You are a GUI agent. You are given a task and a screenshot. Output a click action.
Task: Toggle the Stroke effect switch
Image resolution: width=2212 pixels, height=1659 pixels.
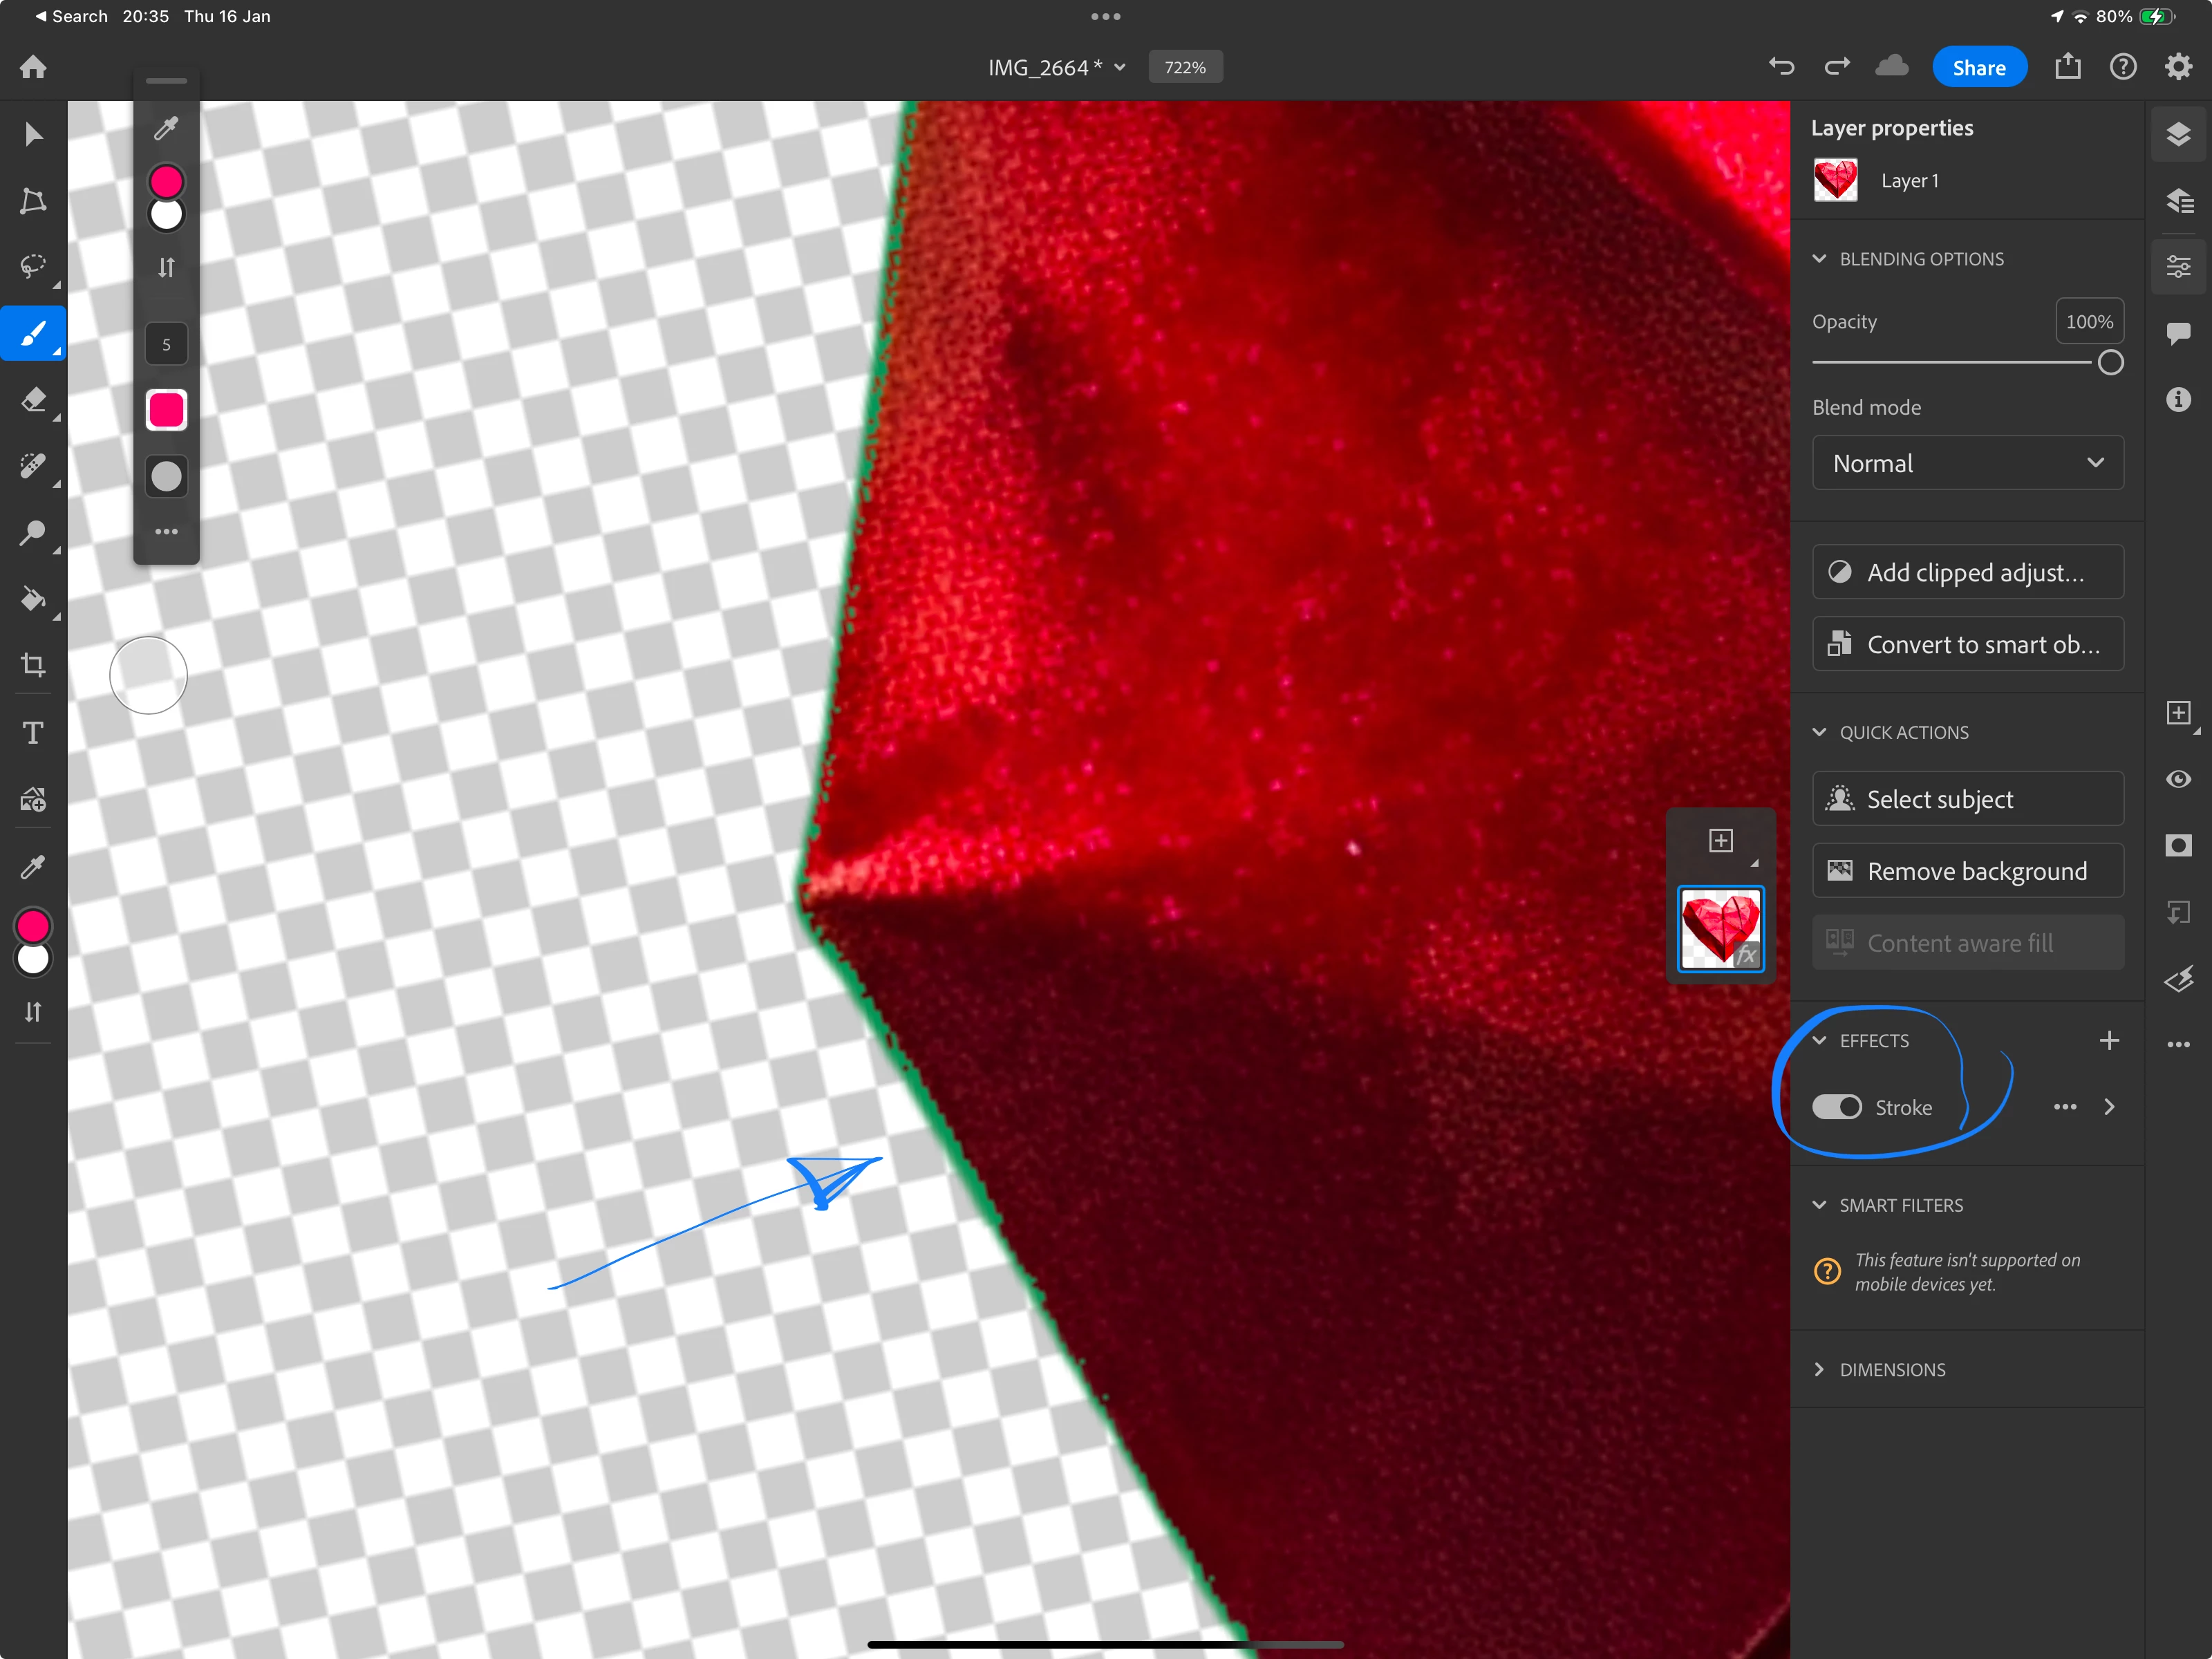pyautogui.click(x=1836, y=1107)
